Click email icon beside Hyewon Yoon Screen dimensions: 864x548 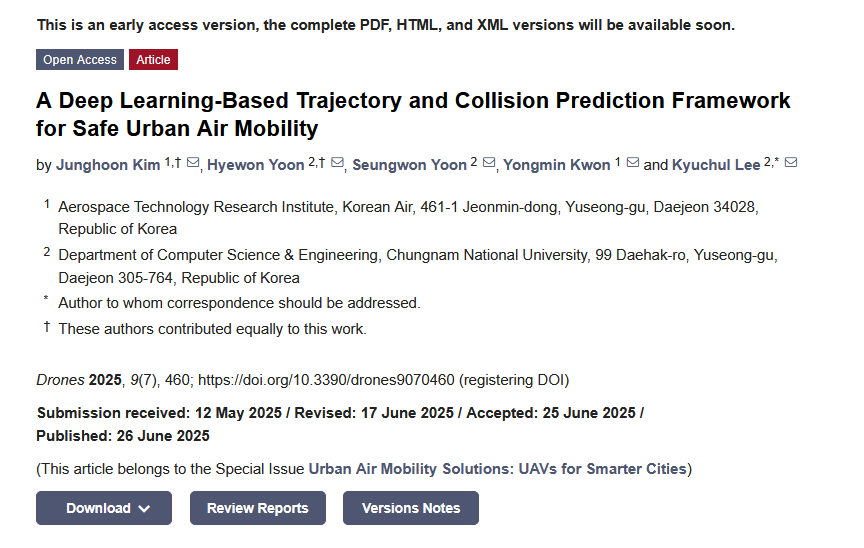tap(337, 163)
